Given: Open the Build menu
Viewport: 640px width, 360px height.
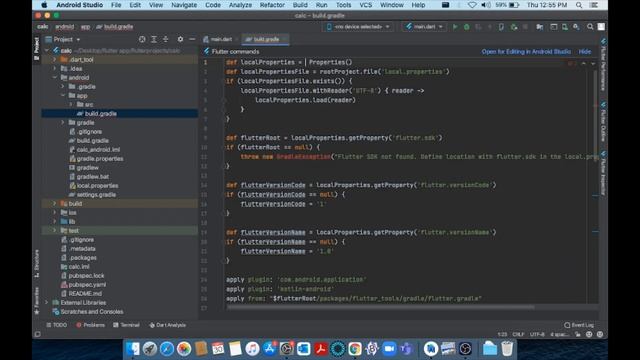Looking at the screenshot, I should tap(300, 5).
